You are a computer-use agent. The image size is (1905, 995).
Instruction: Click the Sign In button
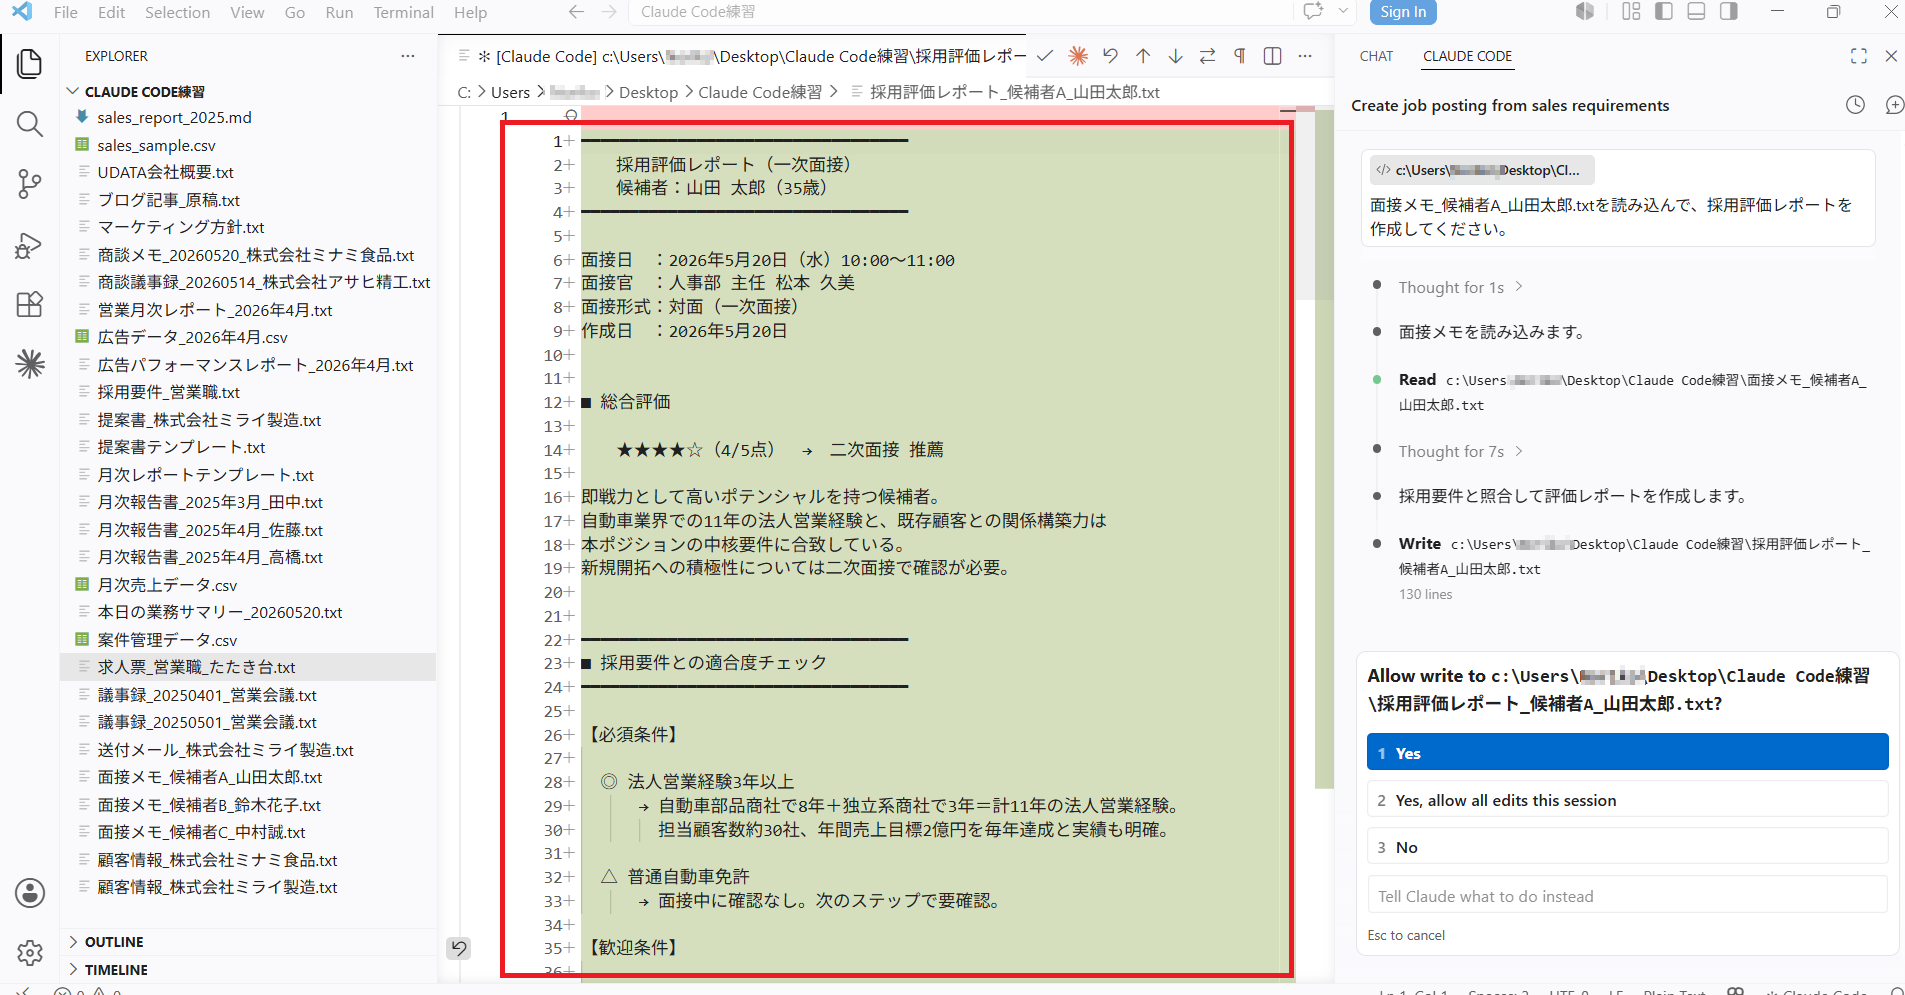click(x=1403, y=12)
